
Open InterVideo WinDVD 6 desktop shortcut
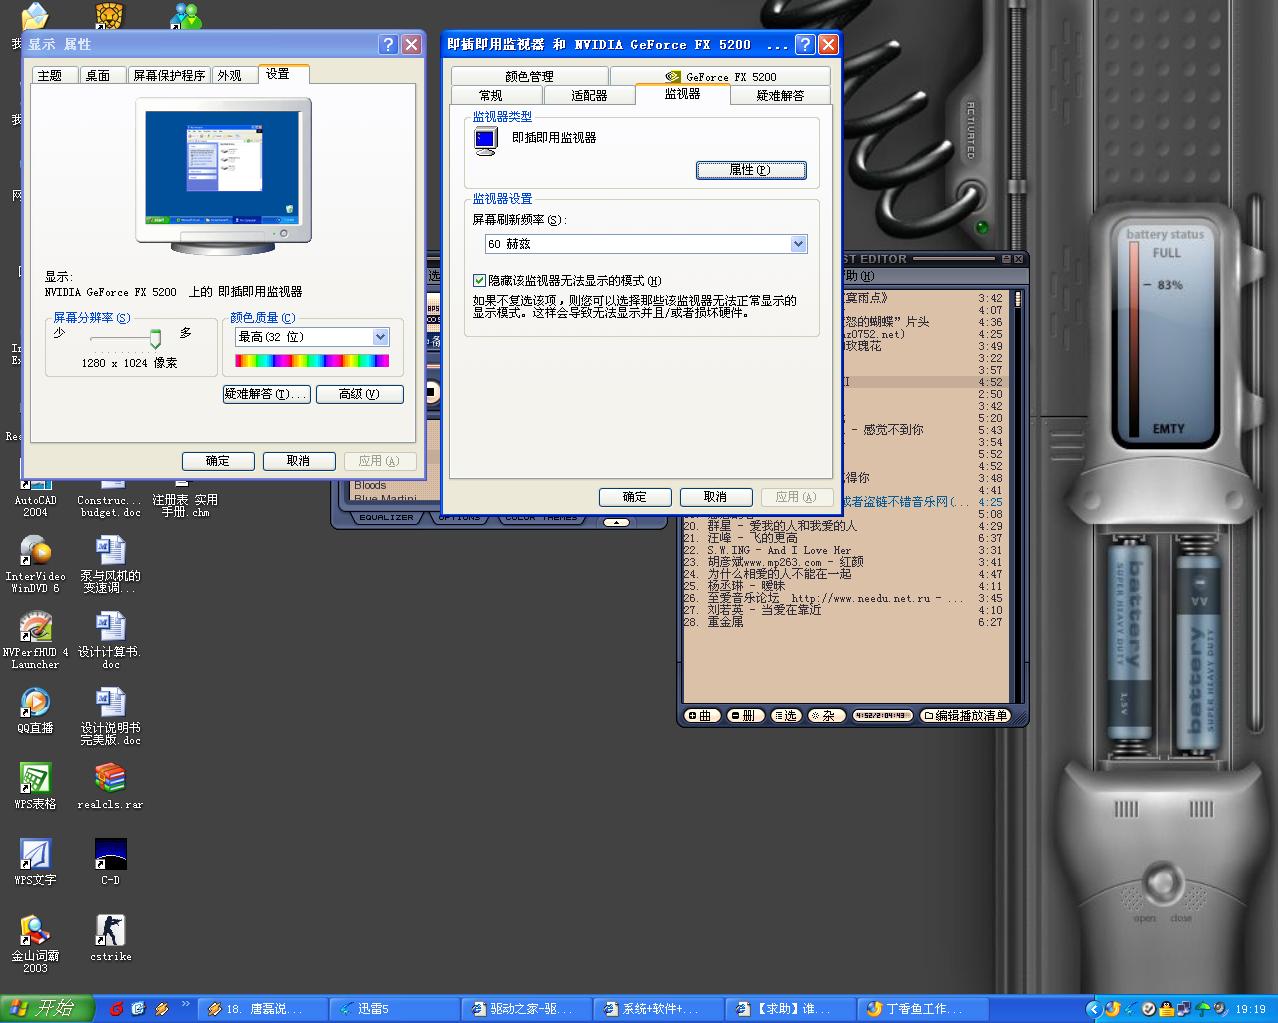tap(35, 552)
